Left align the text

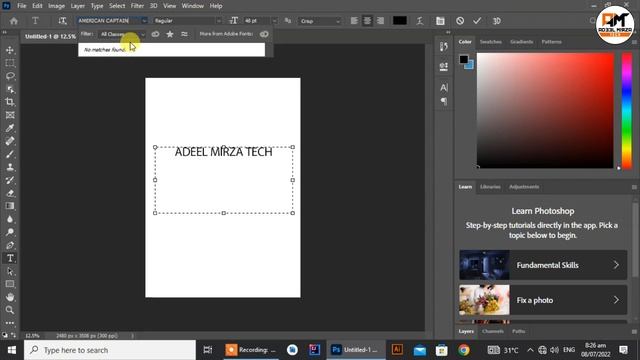click(x=354, y=21)
